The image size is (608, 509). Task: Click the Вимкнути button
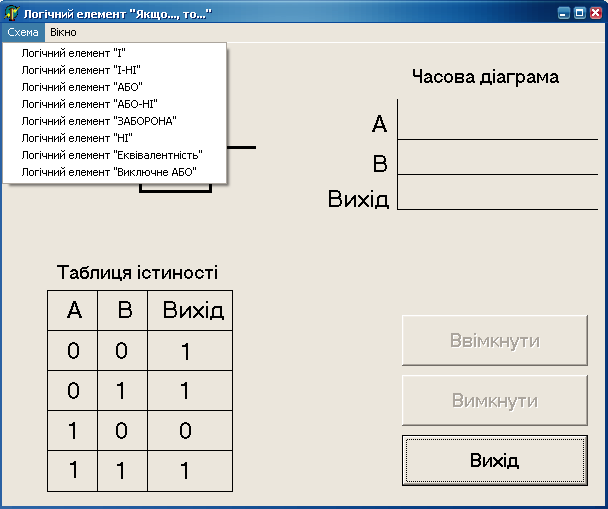[x=495, y=400]
